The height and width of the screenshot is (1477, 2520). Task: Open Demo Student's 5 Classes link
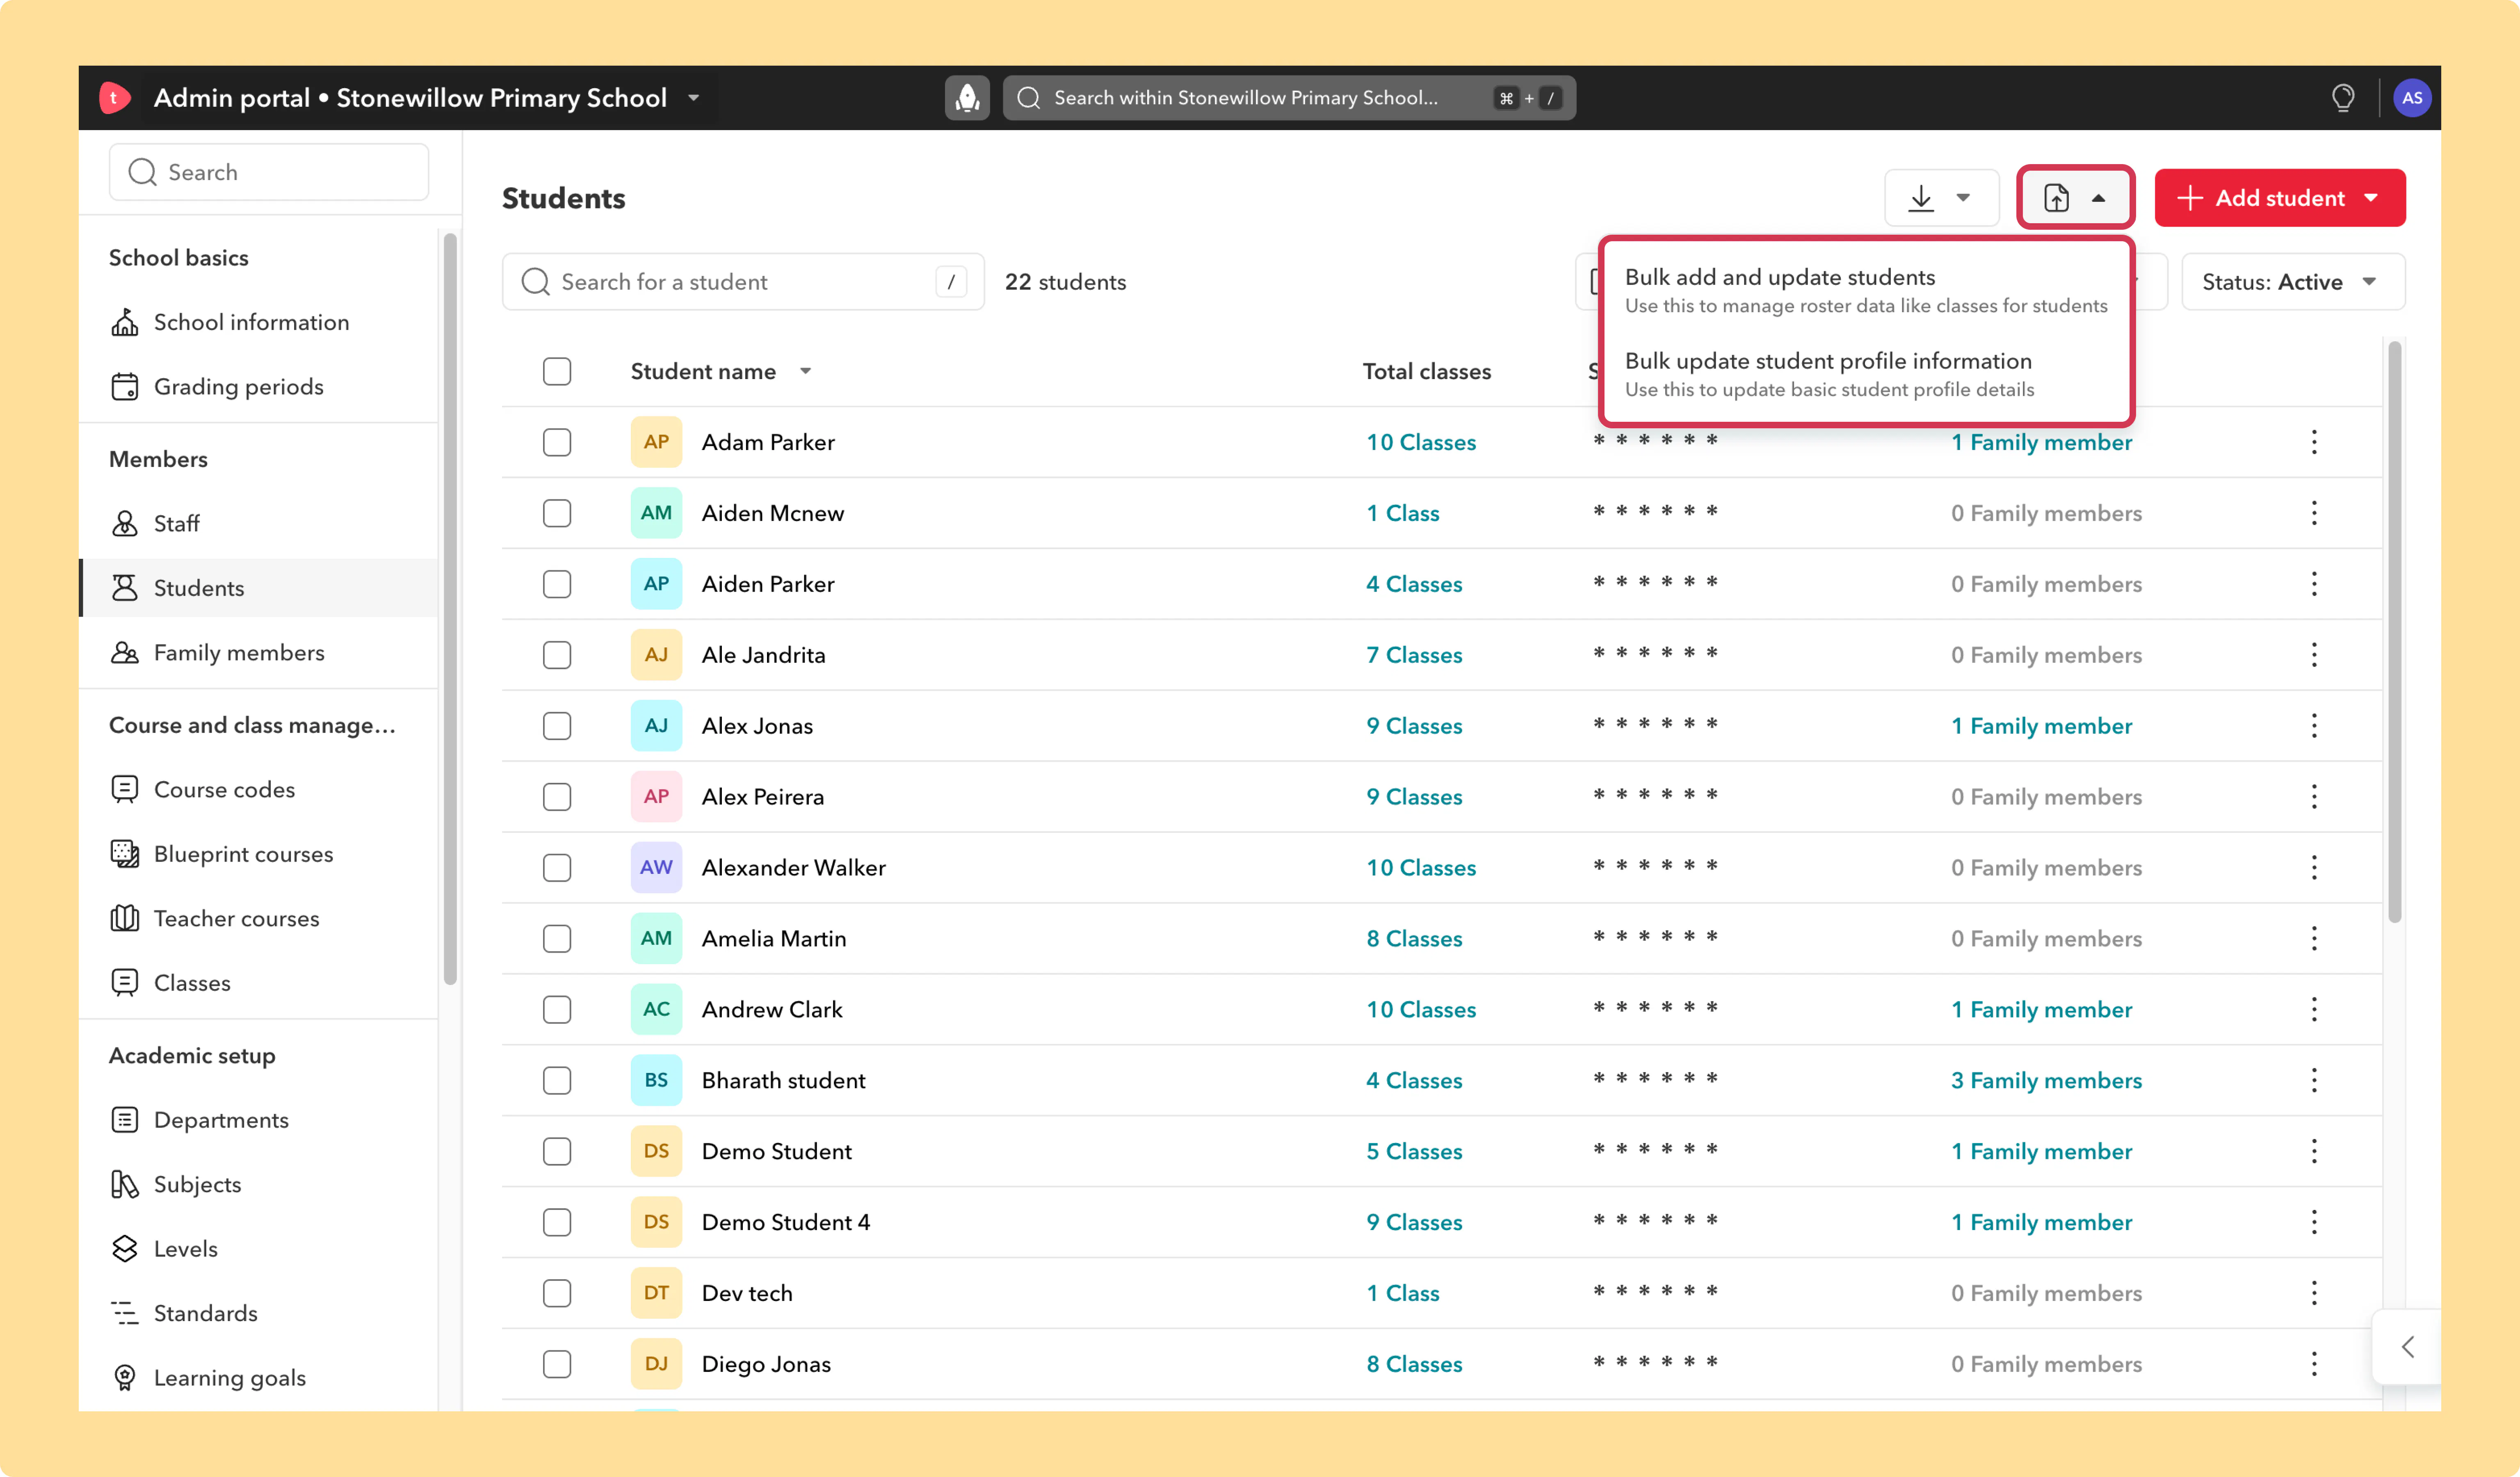coord(1414,1152)
